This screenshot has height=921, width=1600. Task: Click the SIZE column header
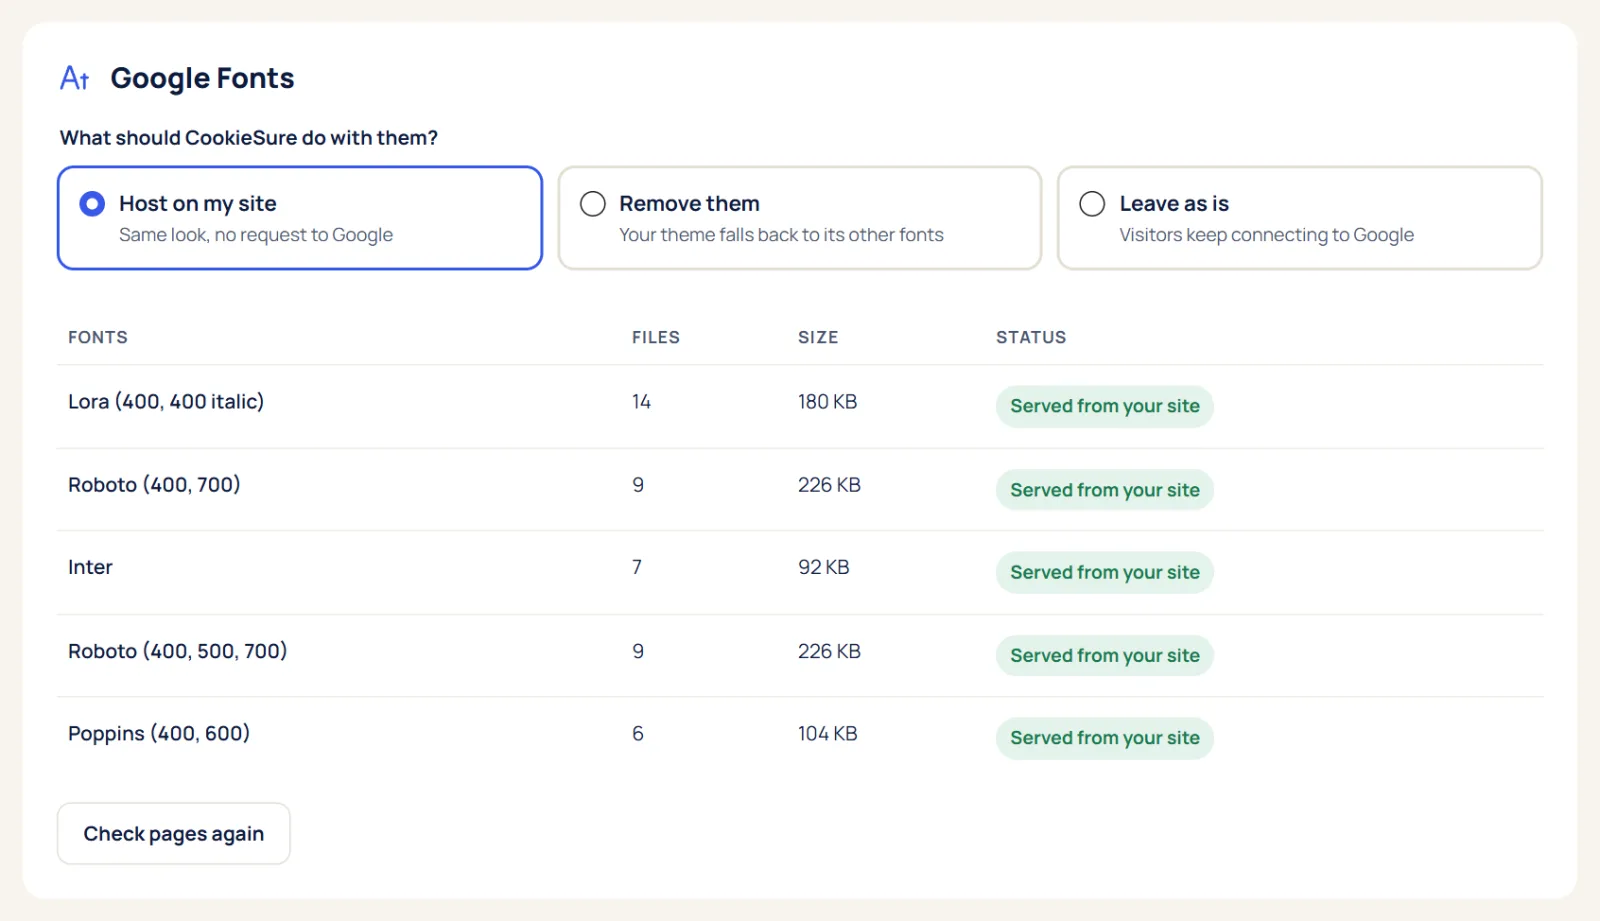click(818, 337)
